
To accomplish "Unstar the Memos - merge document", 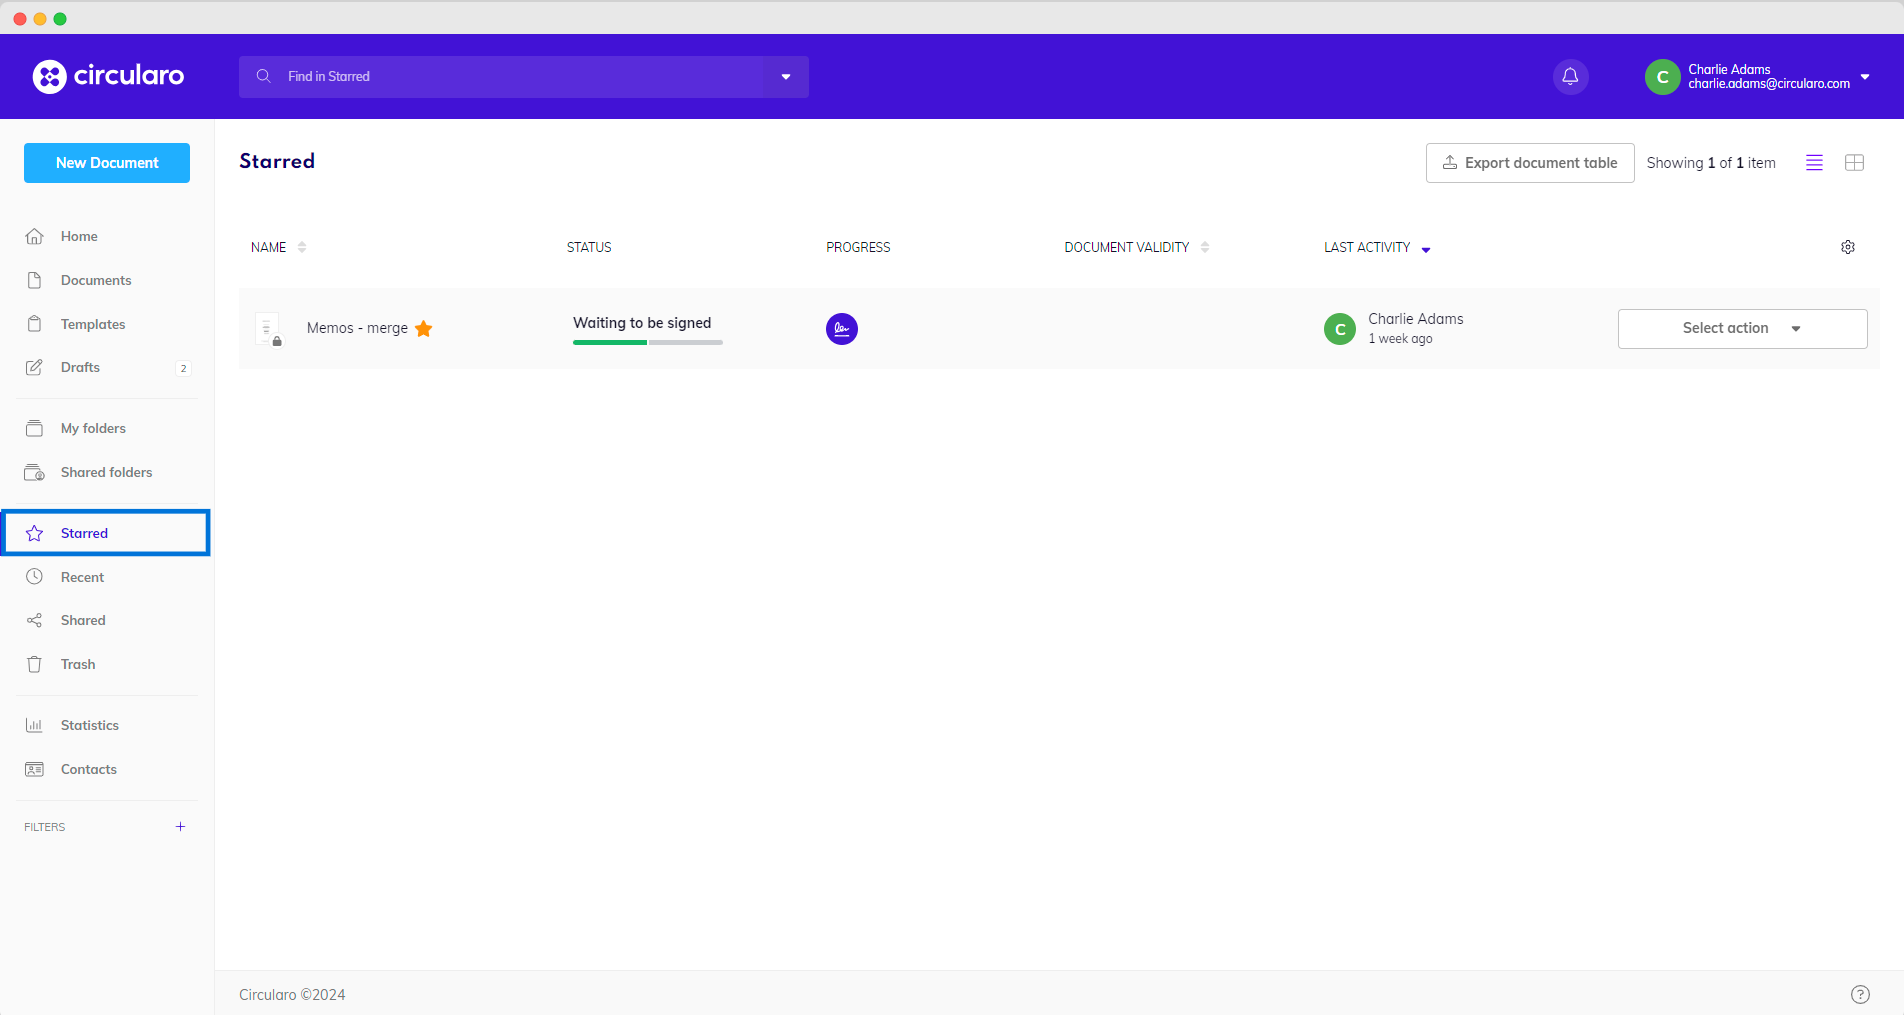I will pyautogui.click(x=424, y=329).
